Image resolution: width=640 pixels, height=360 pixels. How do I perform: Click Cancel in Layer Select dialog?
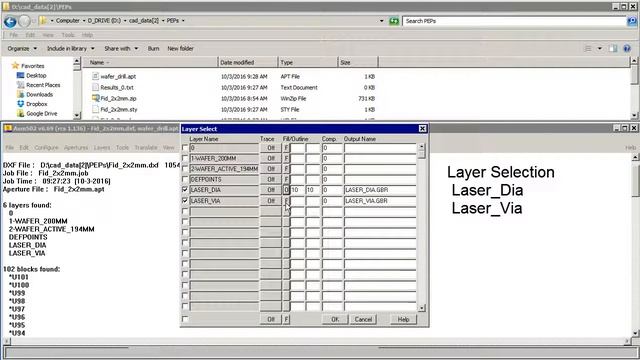point(363,319)
